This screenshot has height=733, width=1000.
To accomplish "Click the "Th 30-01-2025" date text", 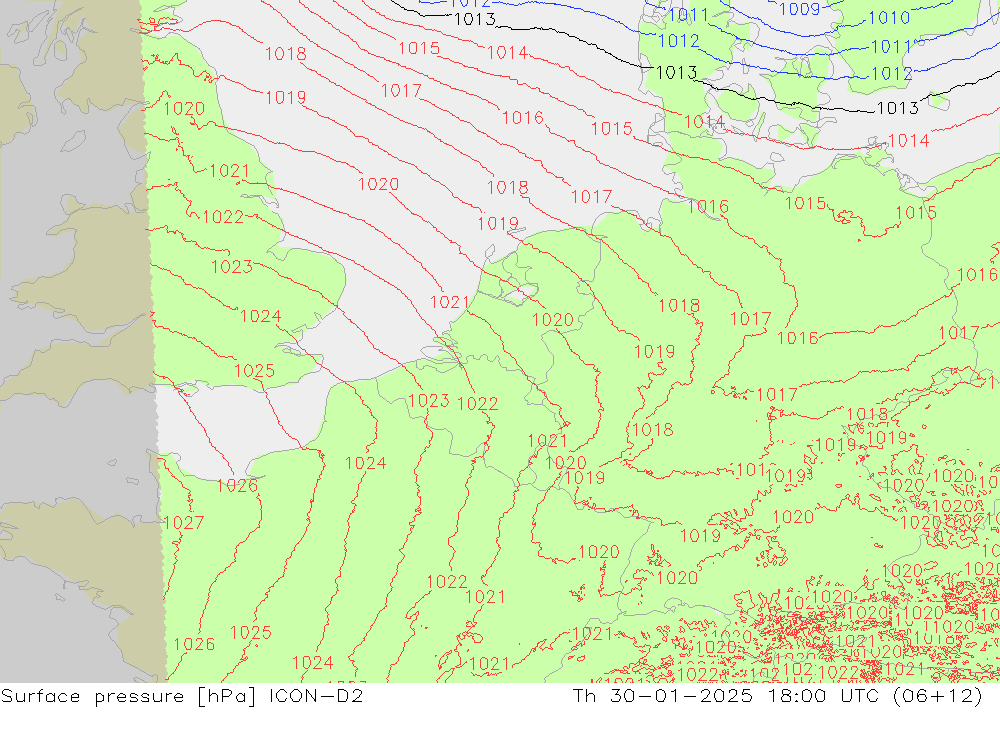I will pyautogui.click(x=663, y=695).
